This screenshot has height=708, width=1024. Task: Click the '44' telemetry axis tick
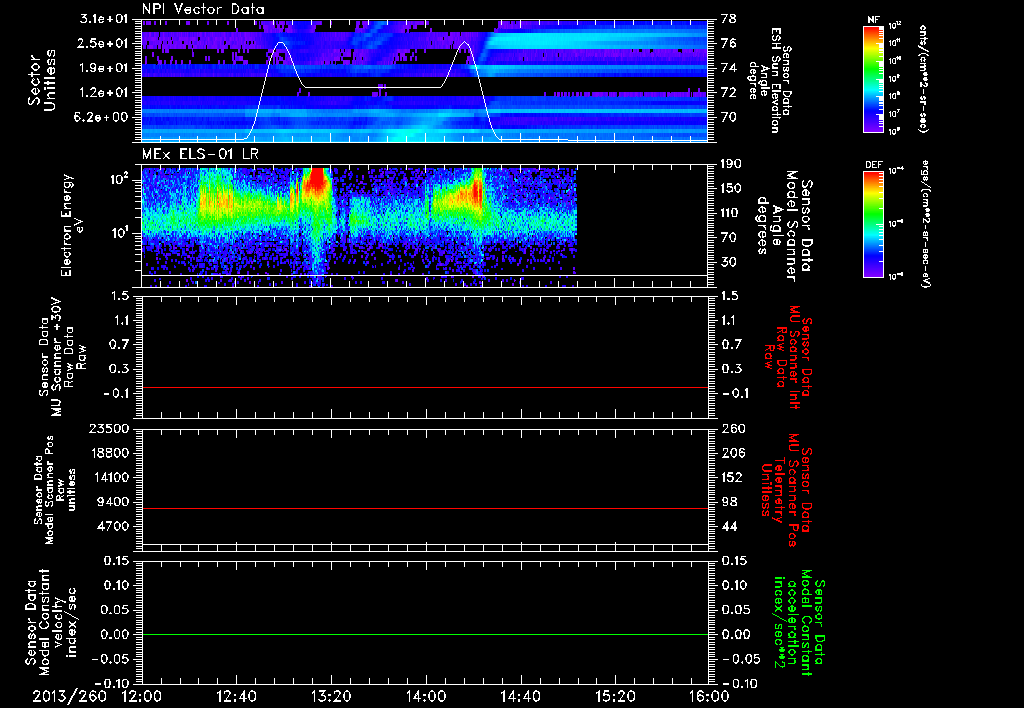729,526
